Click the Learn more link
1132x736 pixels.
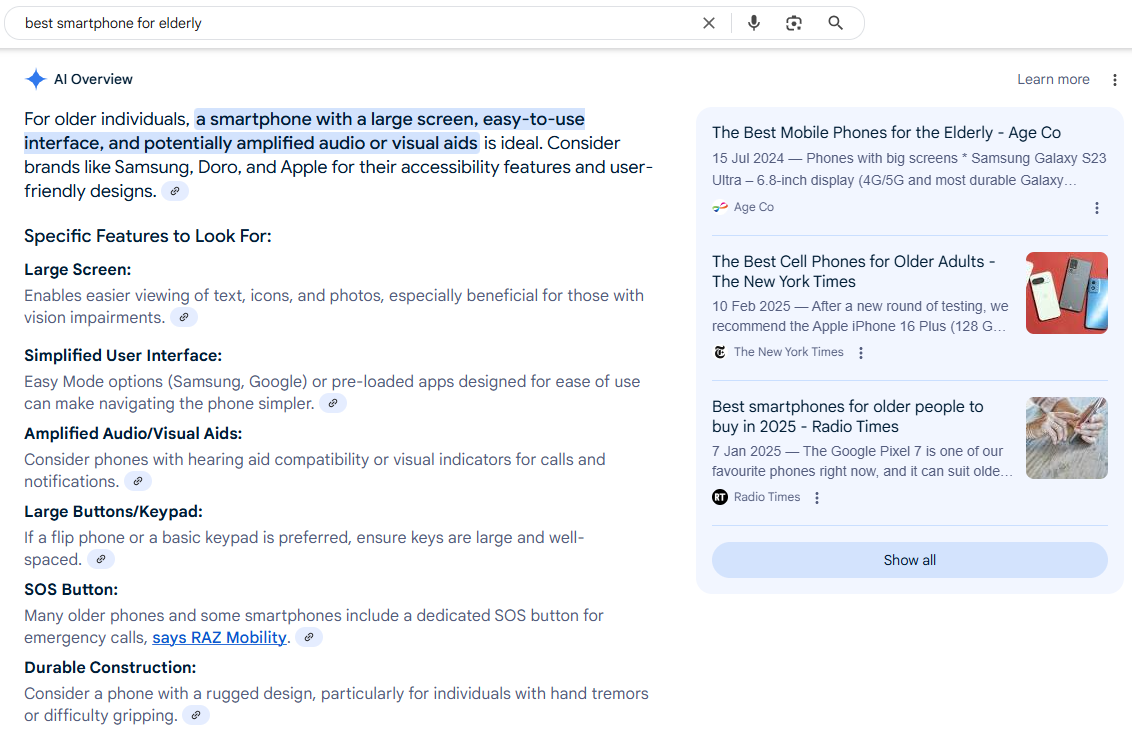[x=1053, y=80]
